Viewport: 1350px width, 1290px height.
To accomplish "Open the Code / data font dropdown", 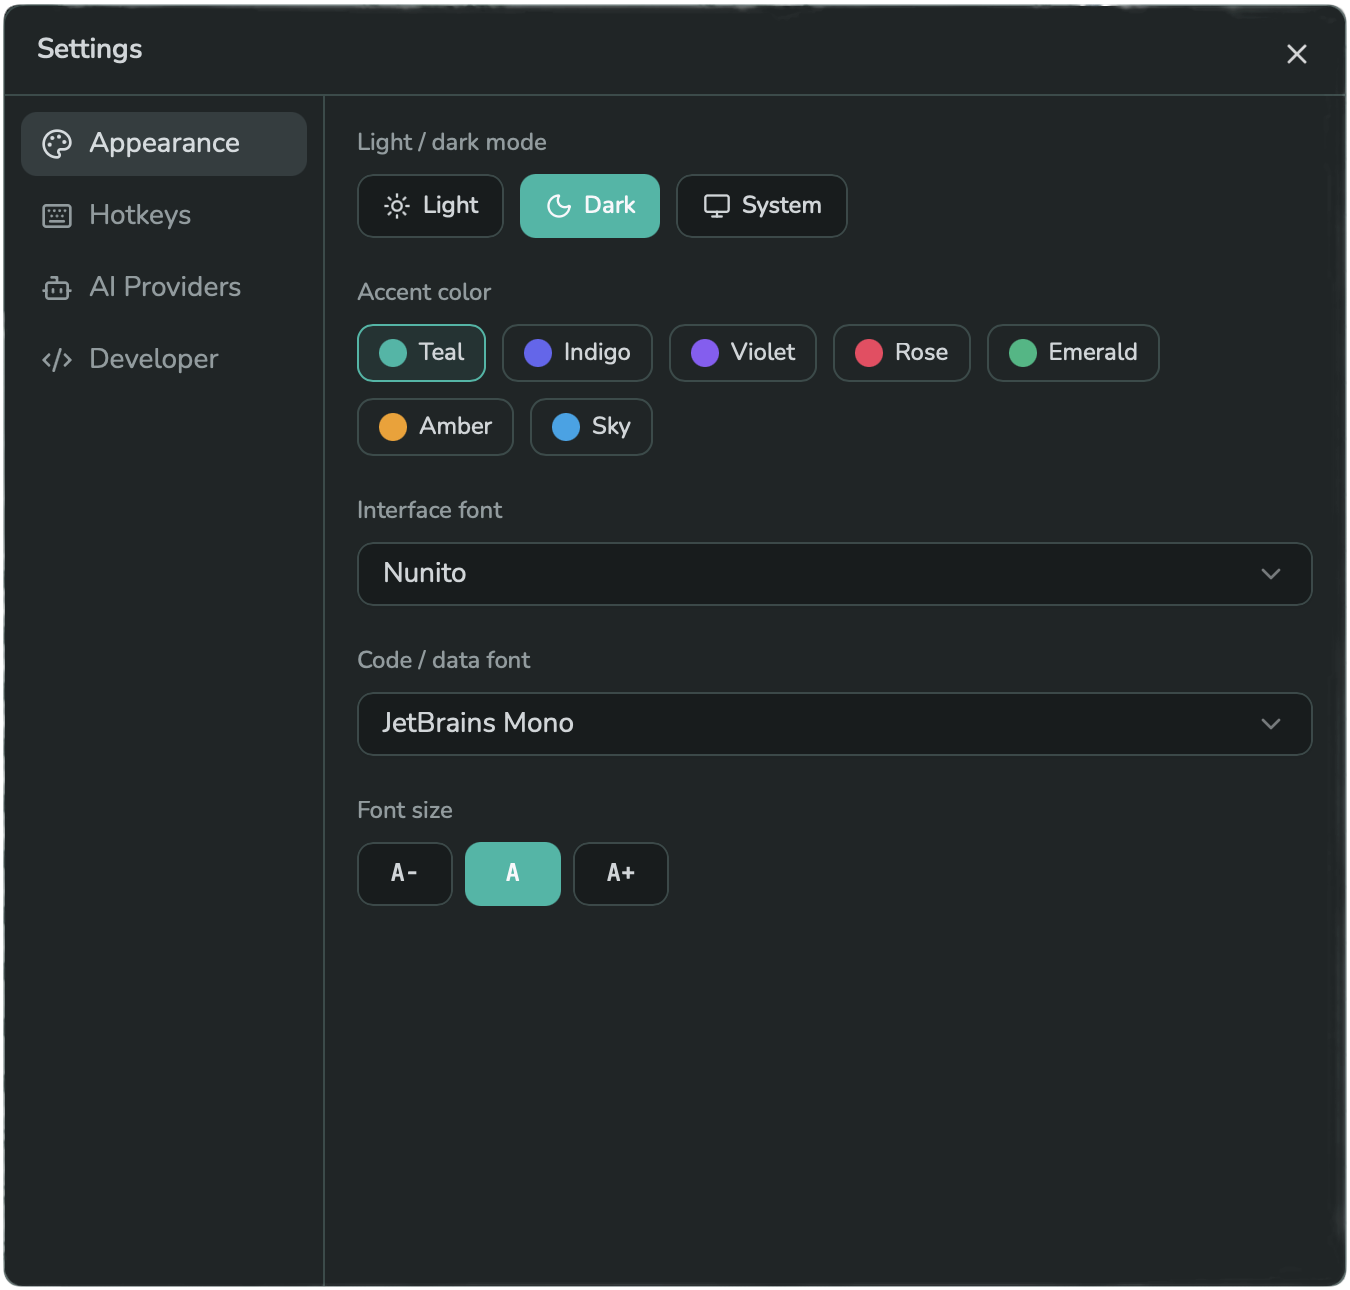I will tap(835, 724).
